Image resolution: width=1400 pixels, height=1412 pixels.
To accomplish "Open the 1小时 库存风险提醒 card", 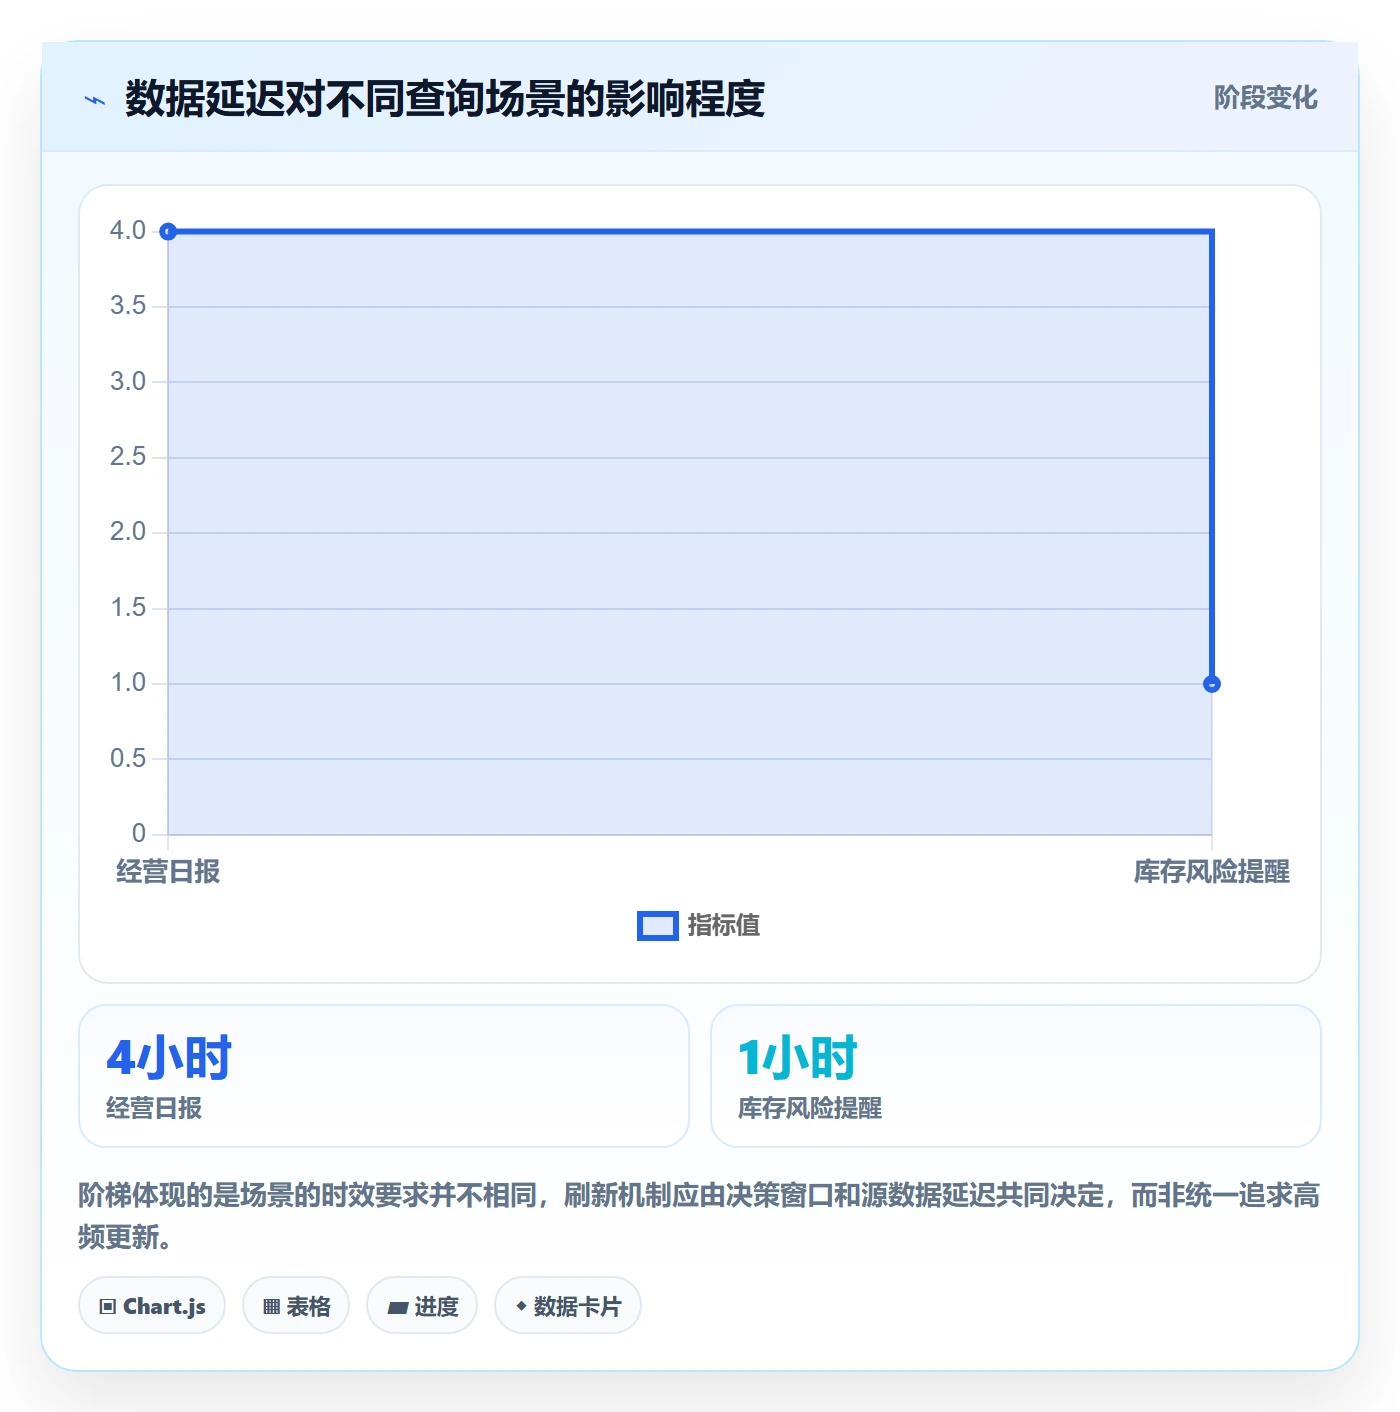I will pyautogui.click(x=1016, y=1076).
